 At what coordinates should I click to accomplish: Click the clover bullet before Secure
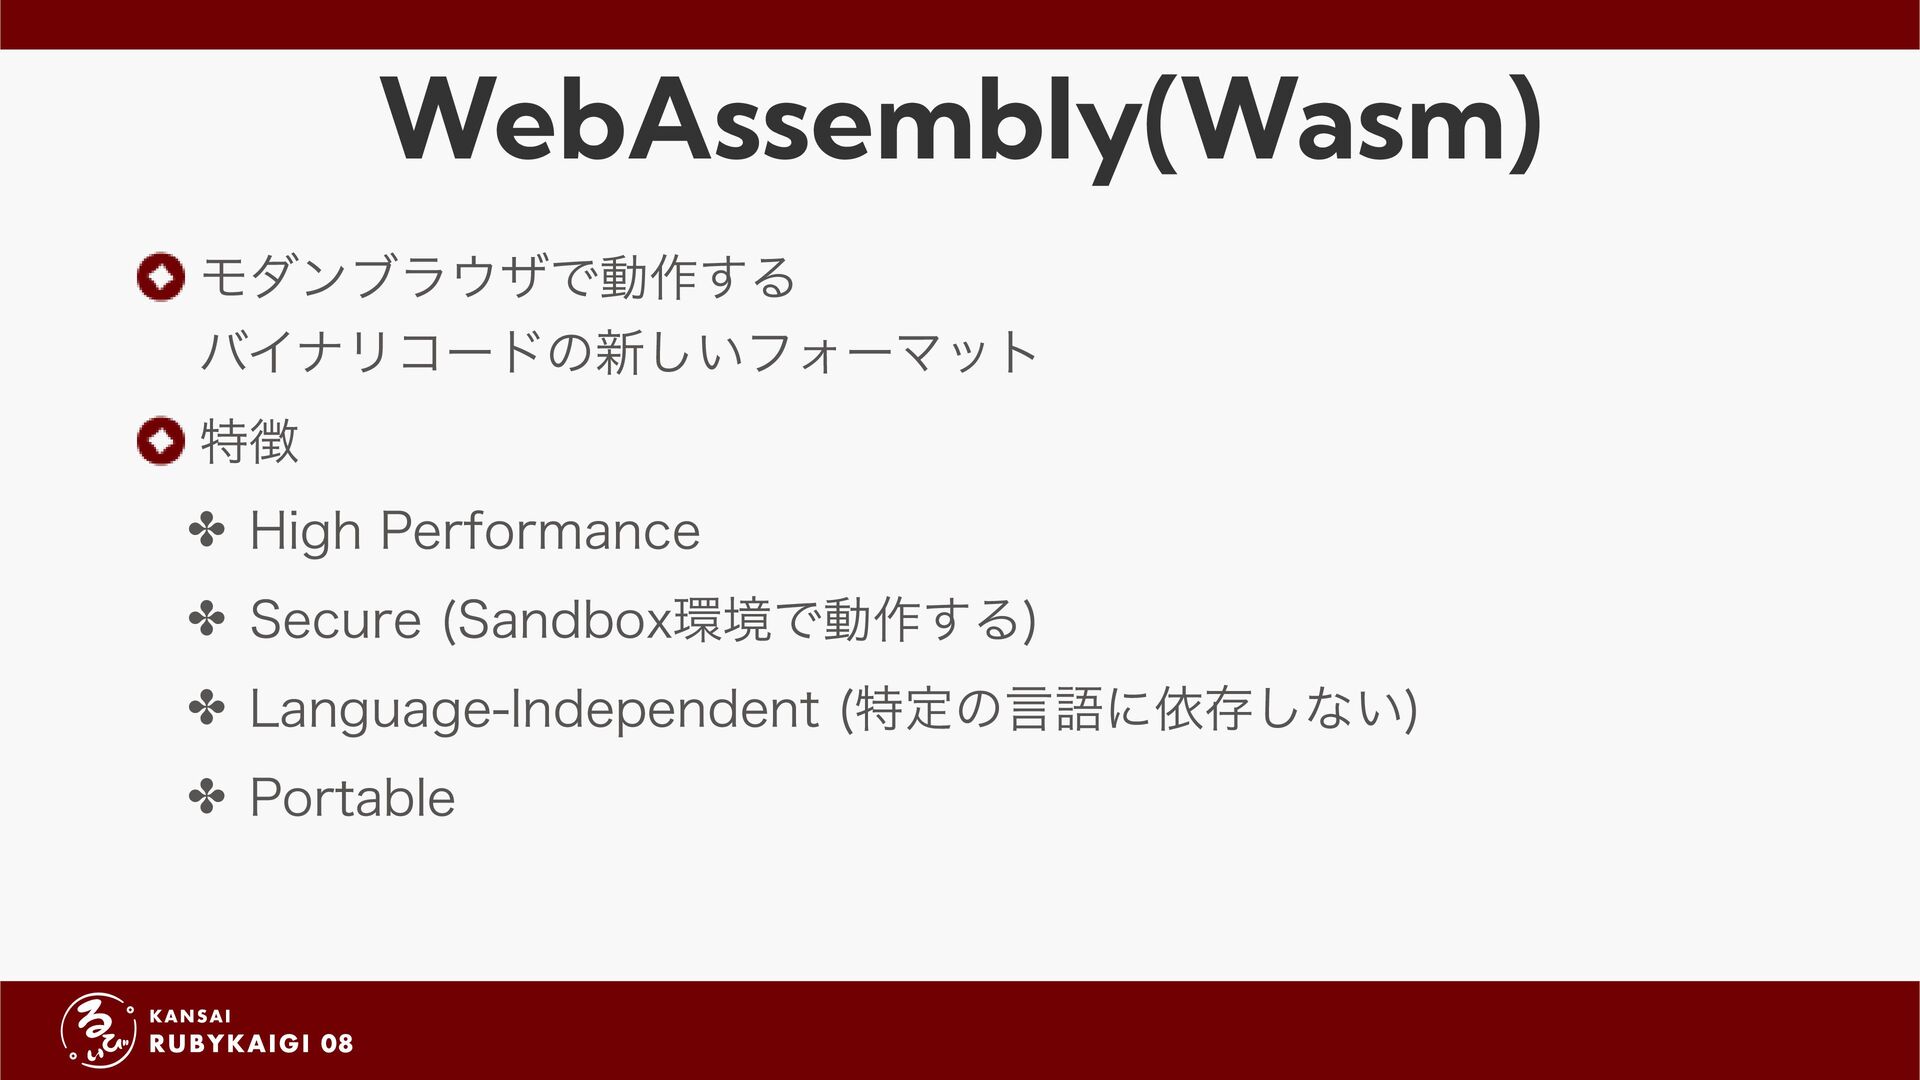point(207,620)
